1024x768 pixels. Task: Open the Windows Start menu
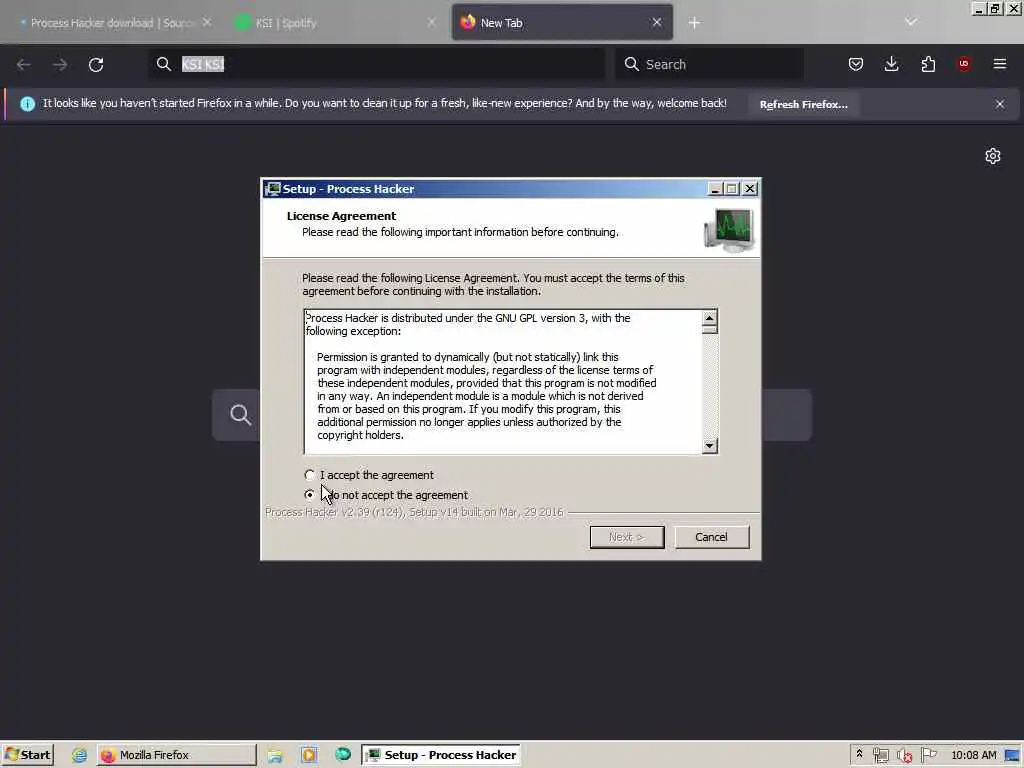pos(28,755)
